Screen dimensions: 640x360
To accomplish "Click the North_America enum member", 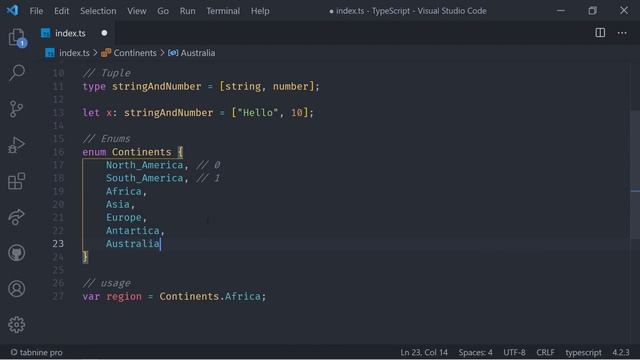I will click(144, 165).
